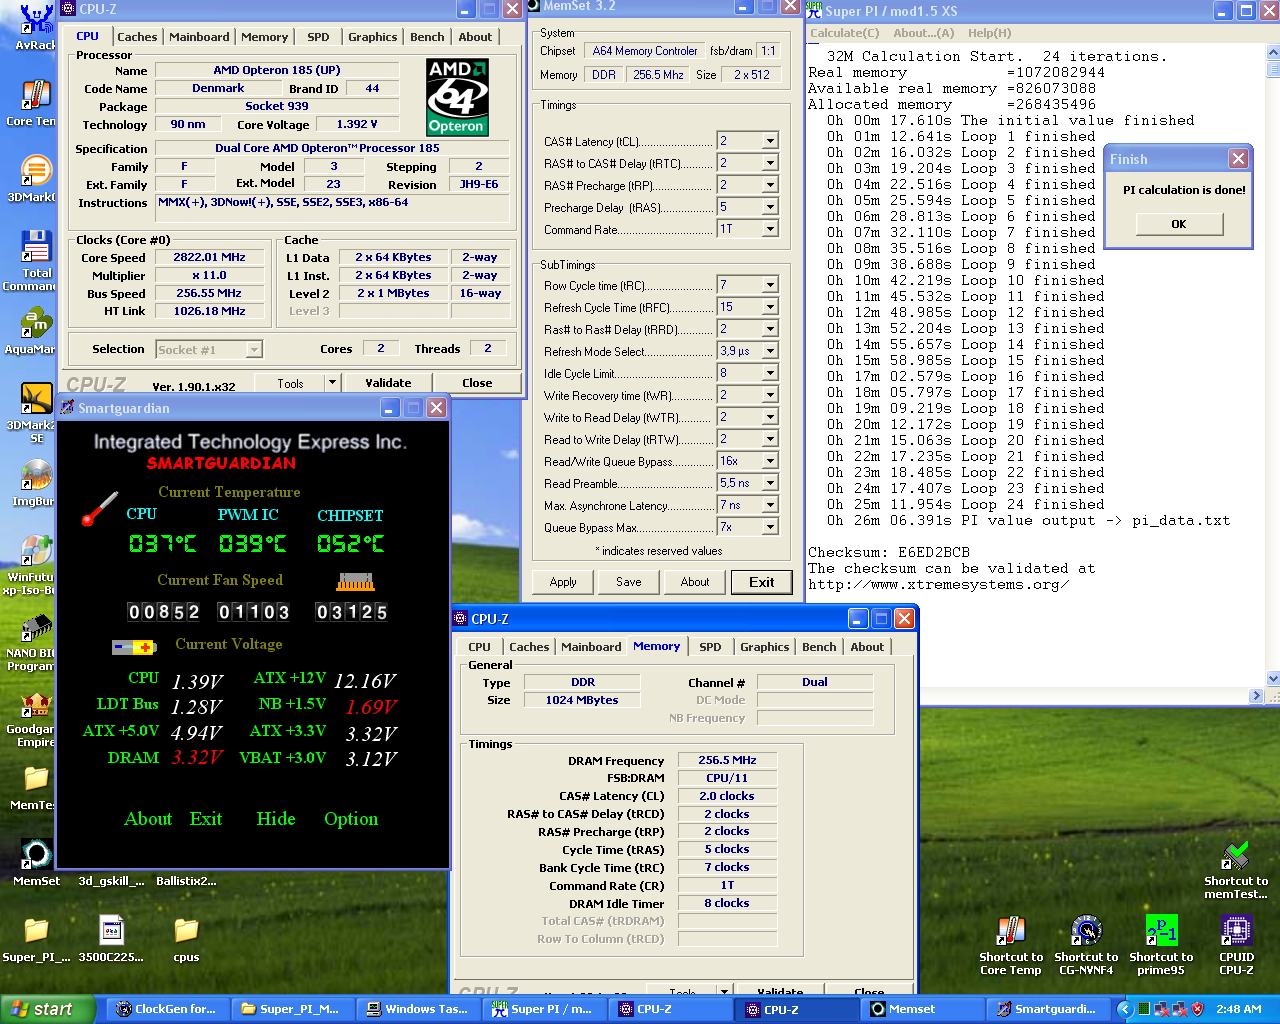Screen dimensions: 1280x1024
Task: Open Calculate menu in Super PI
Action: (845, 33)
